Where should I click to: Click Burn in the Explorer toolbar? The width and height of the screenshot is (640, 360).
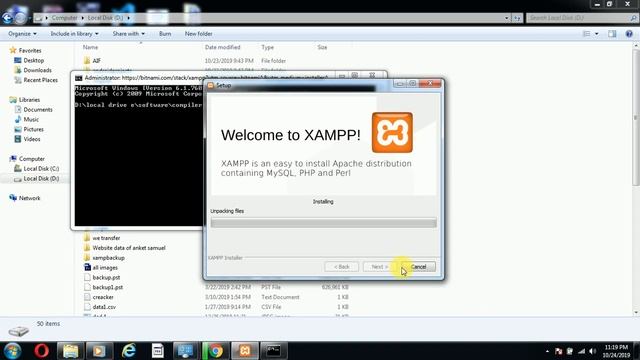pyautogui.click(x=165, y=34)
